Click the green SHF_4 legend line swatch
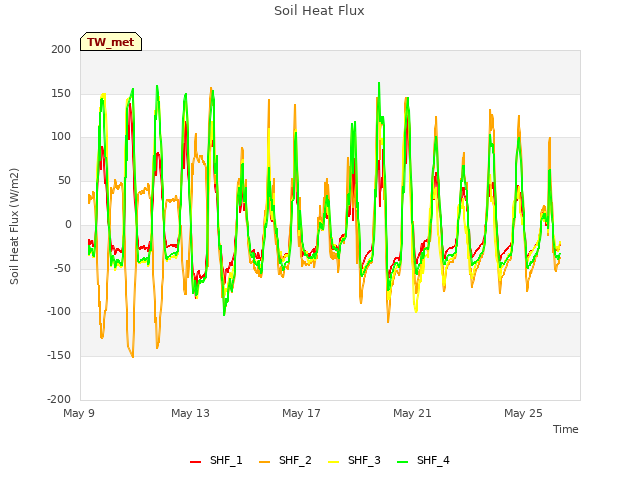The image size is (640, 480). coord(402,462)
